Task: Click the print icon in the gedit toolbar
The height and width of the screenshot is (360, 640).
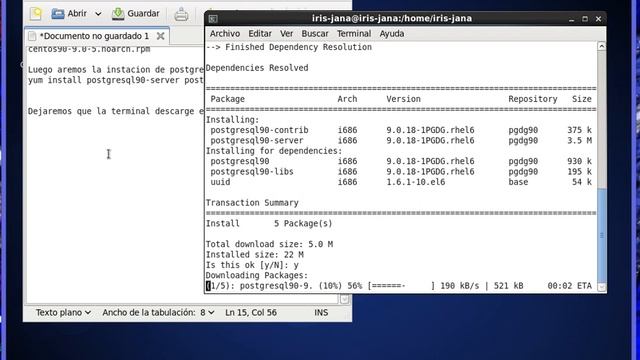Action: point(181,14)
